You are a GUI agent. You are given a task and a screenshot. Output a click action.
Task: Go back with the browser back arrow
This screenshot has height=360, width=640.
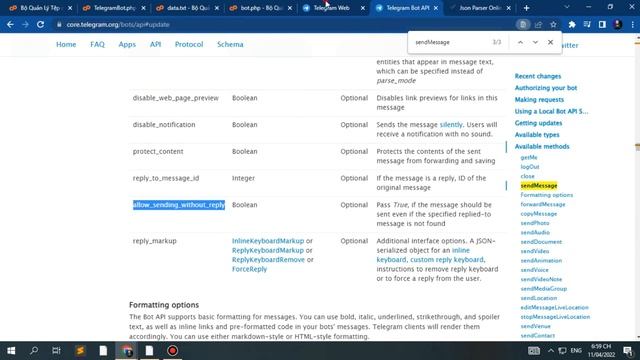(10, 24)
